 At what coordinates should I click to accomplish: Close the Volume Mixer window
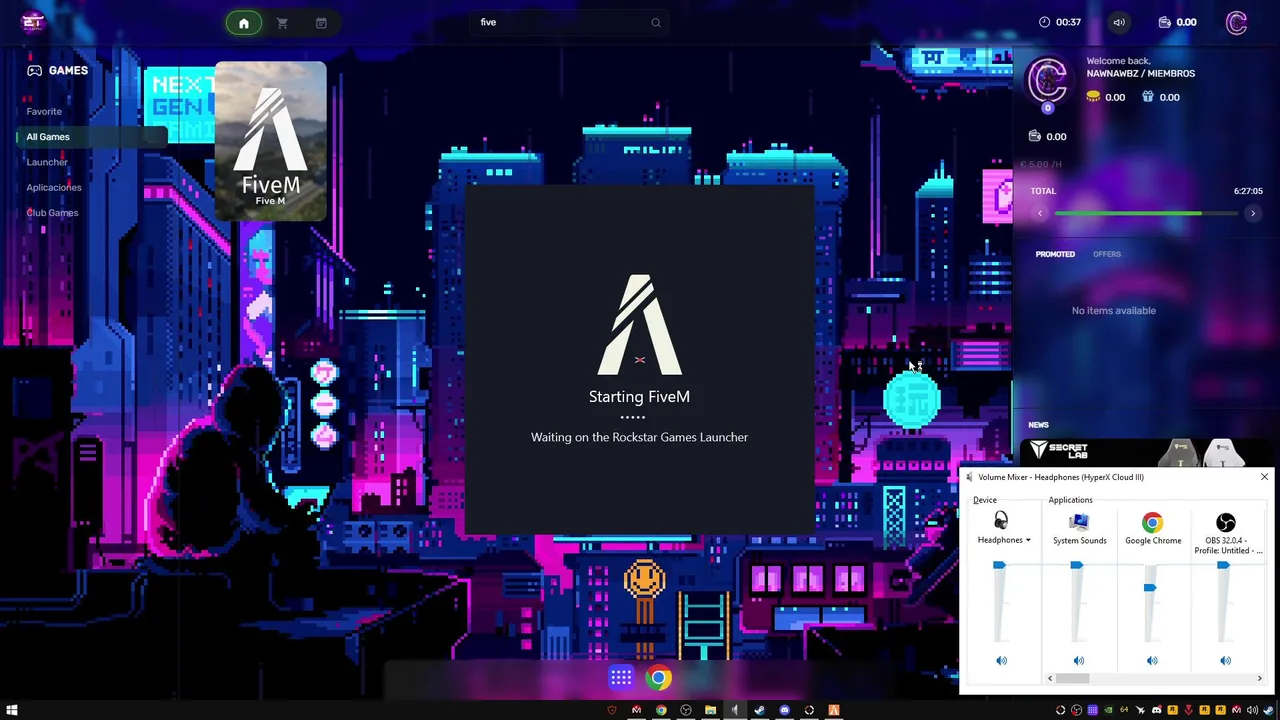[x=1264, y=477]
